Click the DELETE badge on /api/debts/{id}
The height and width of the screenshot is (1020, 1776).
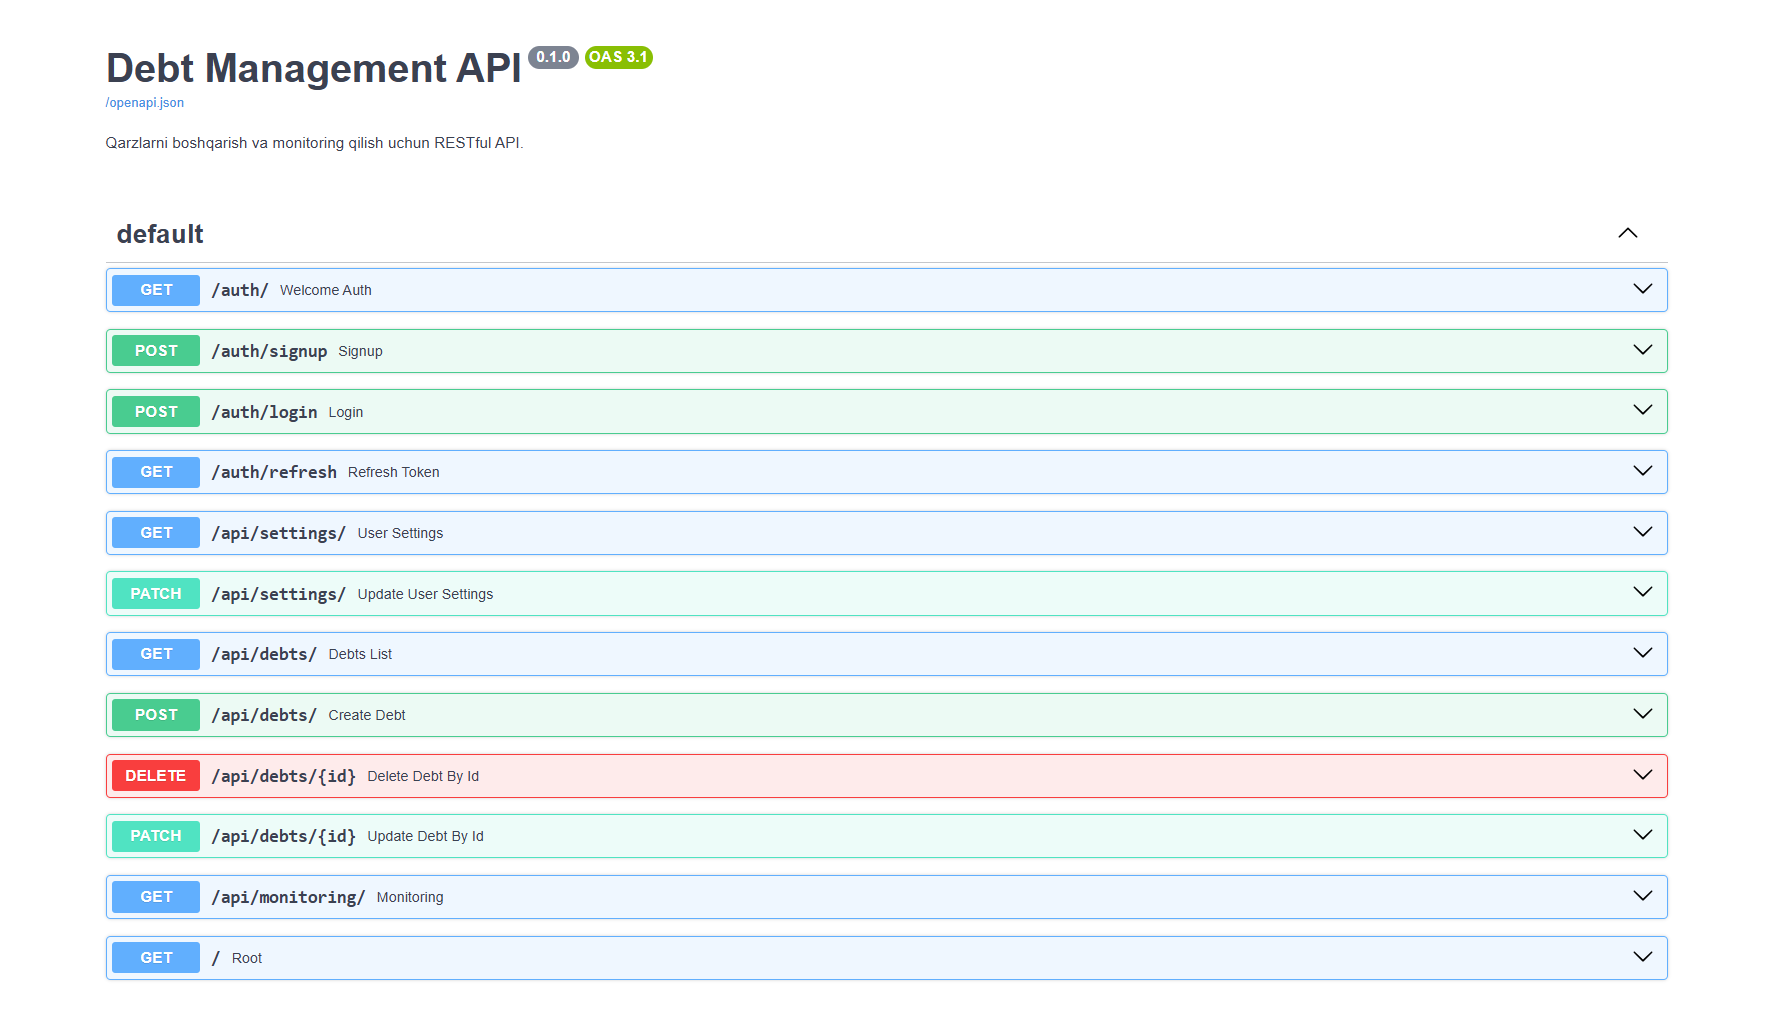click(155, 775)
